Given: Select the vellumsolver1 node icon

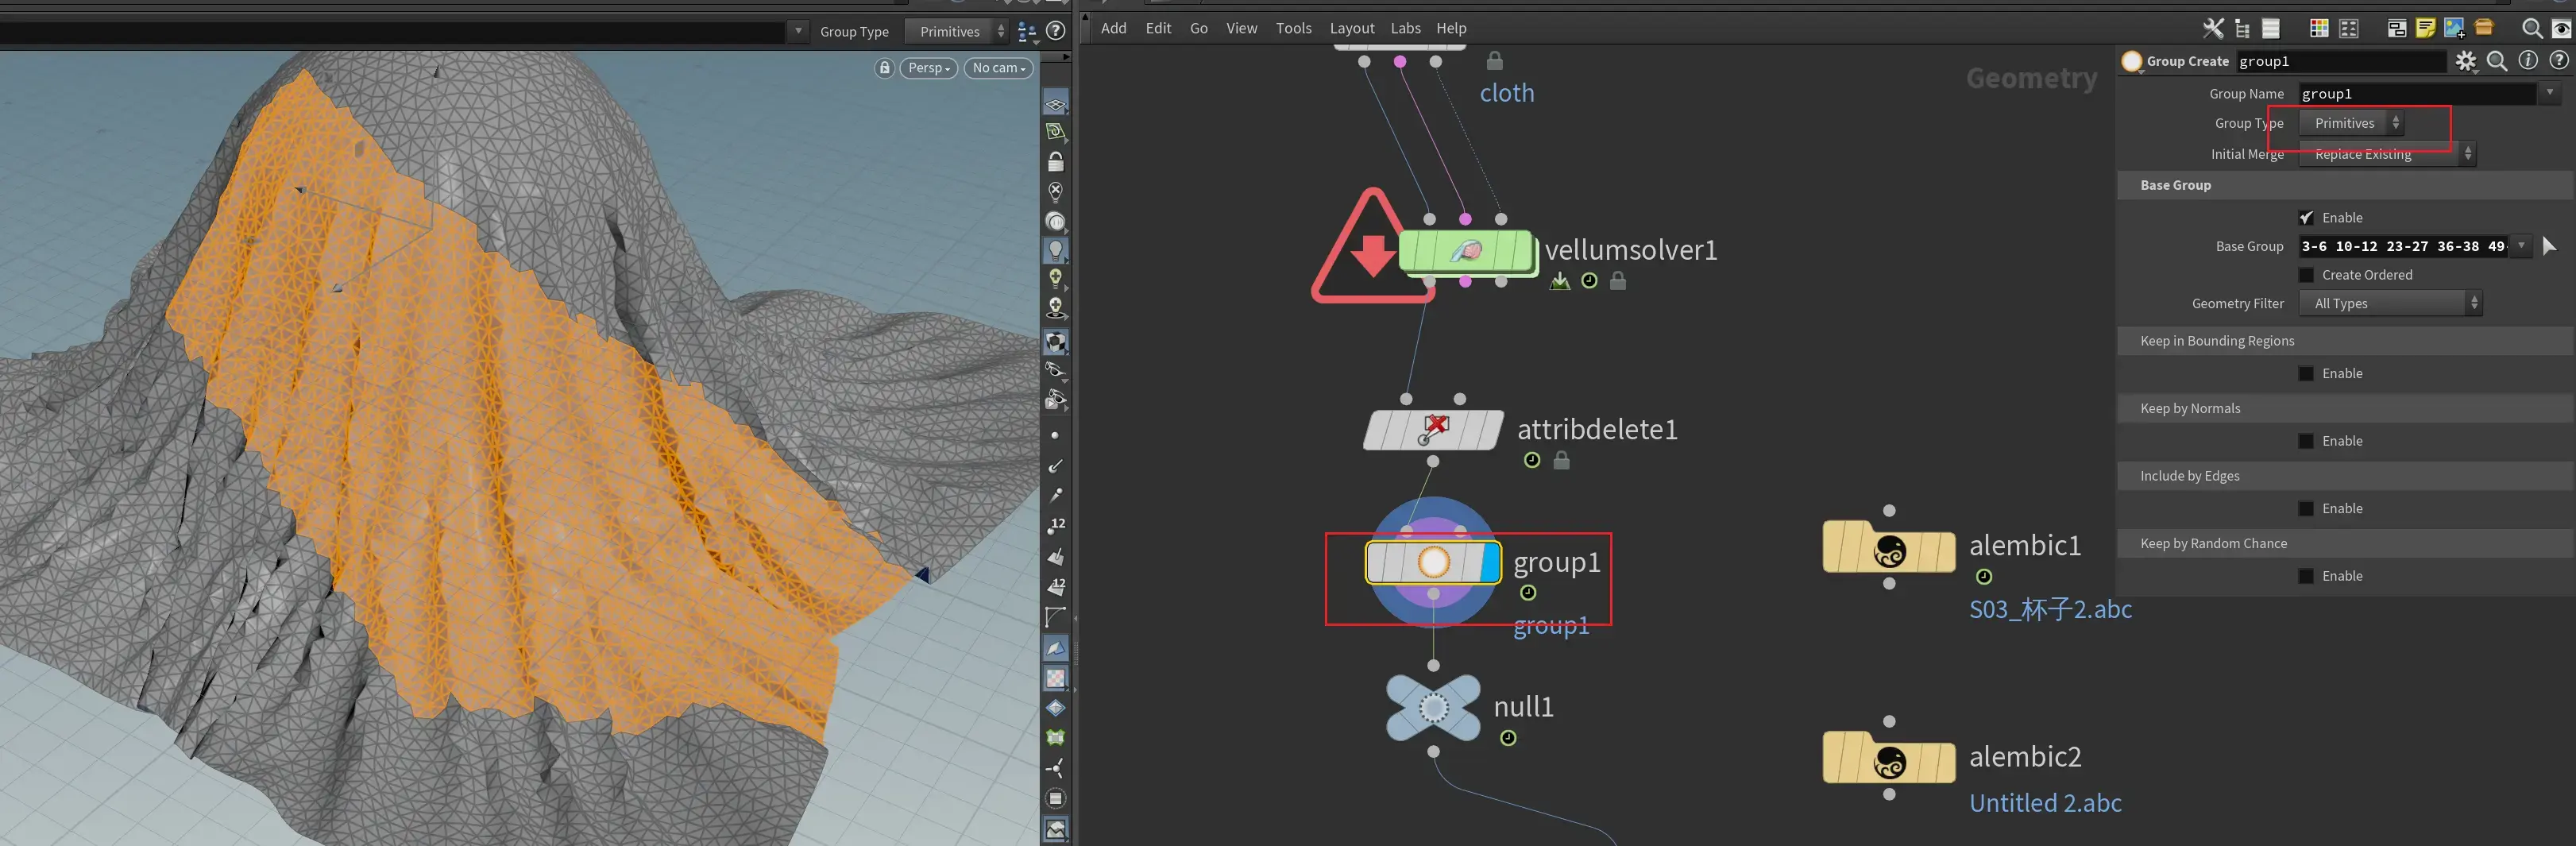Looking at the screenshot, I should [1466, 251].
